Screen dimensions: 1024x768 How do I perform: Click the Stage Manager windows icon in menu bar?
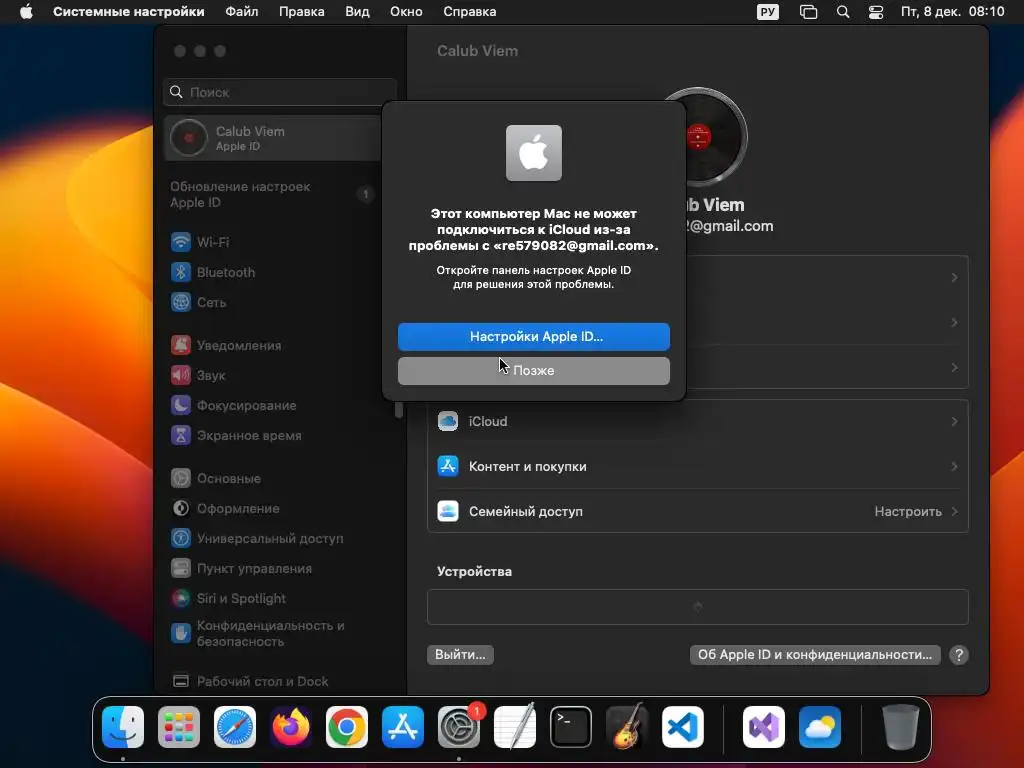(x=808, y=12)
